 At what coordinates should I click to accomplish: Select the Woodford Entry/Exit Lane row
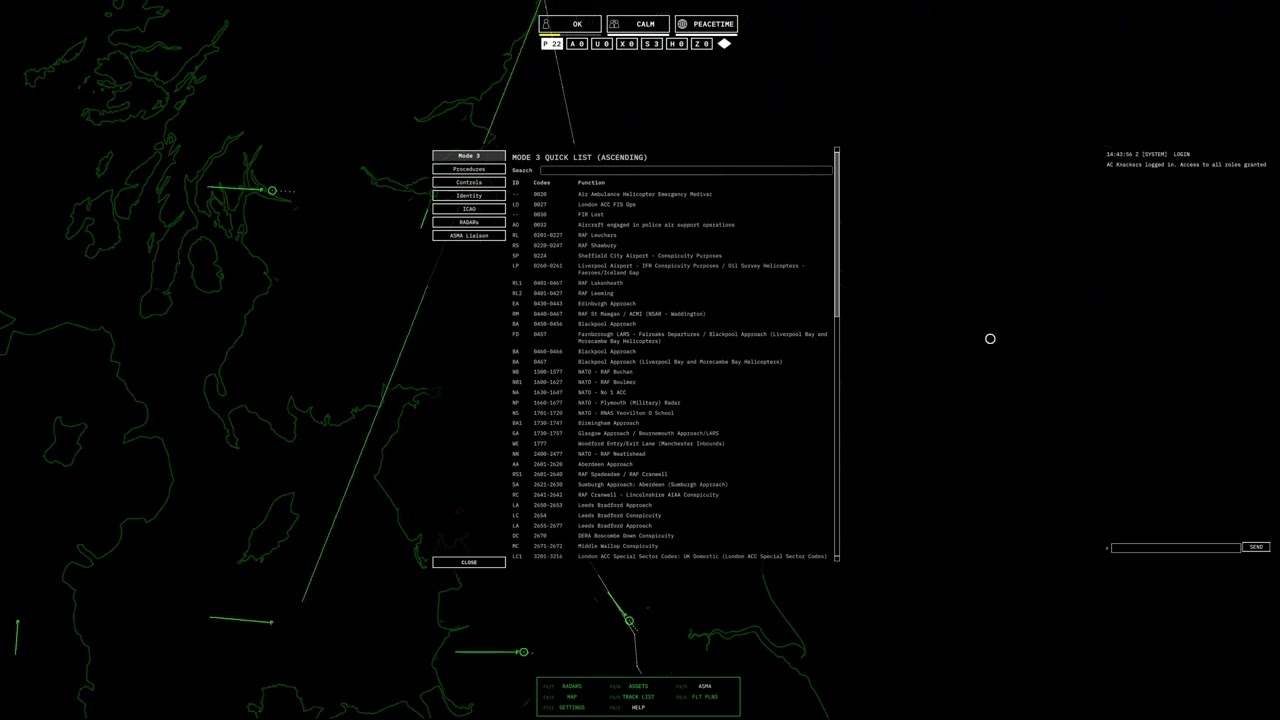pos(671,443)
